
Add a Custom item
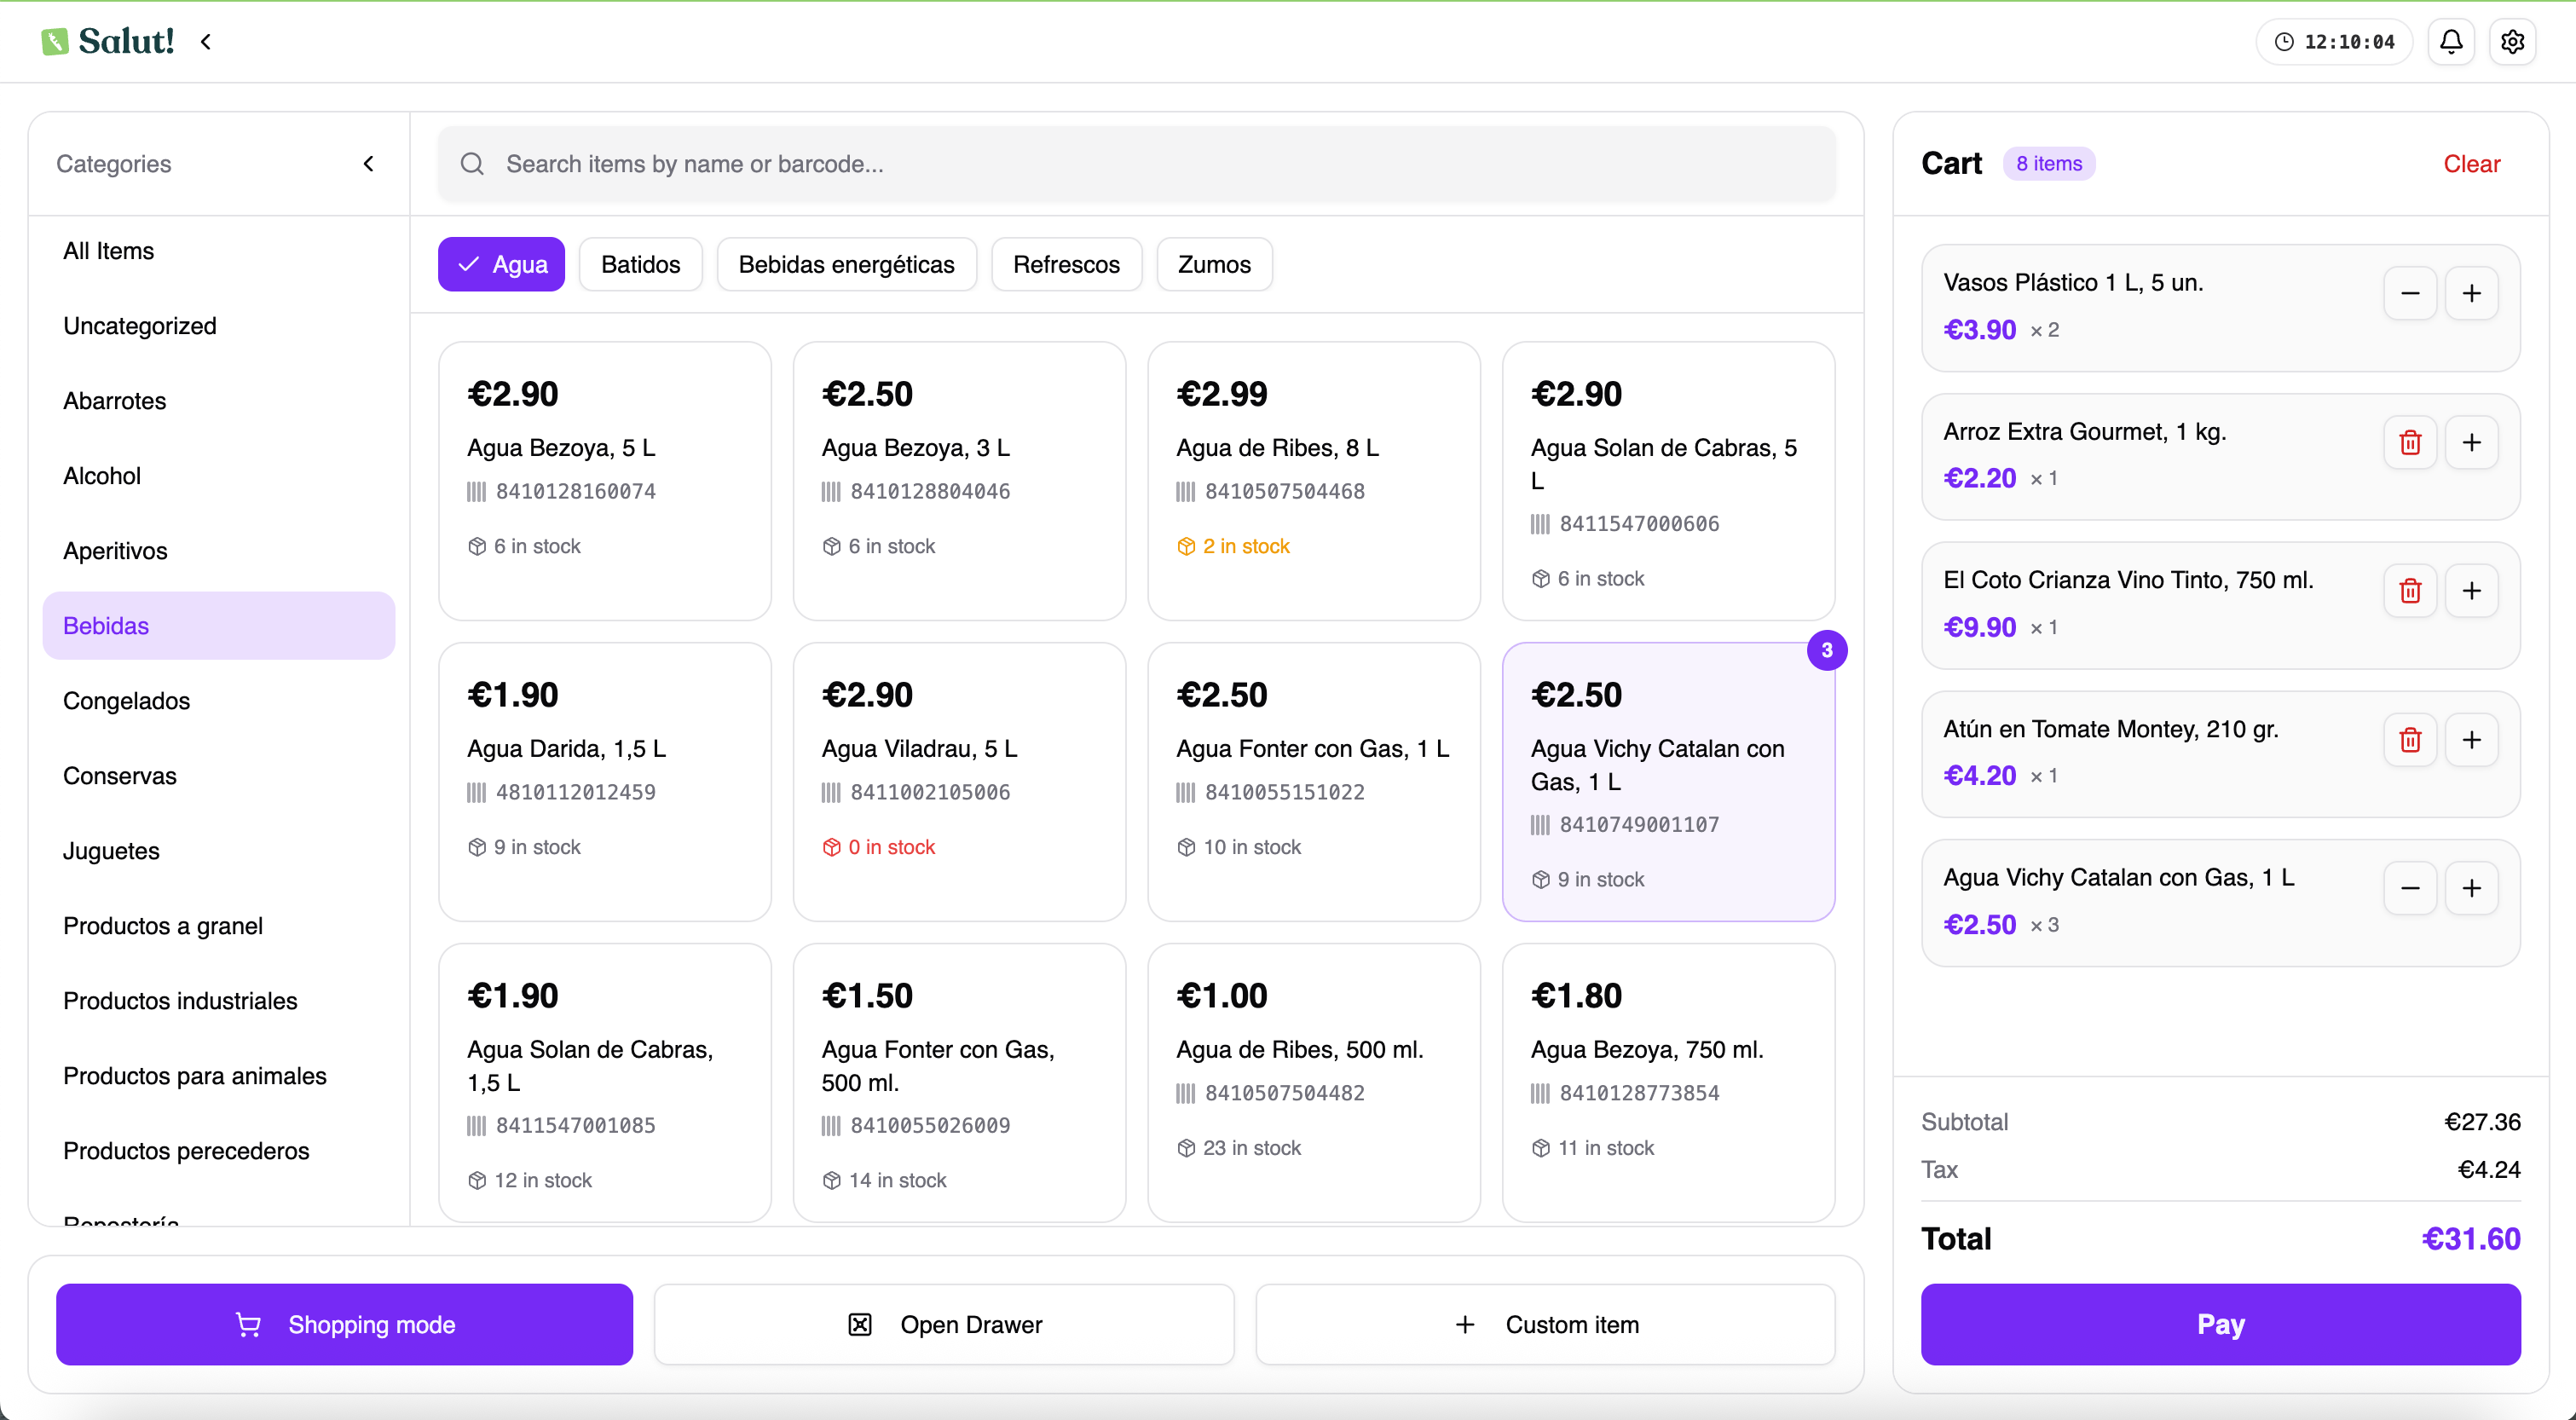pyautogui.click(x=1545, y=1324)
